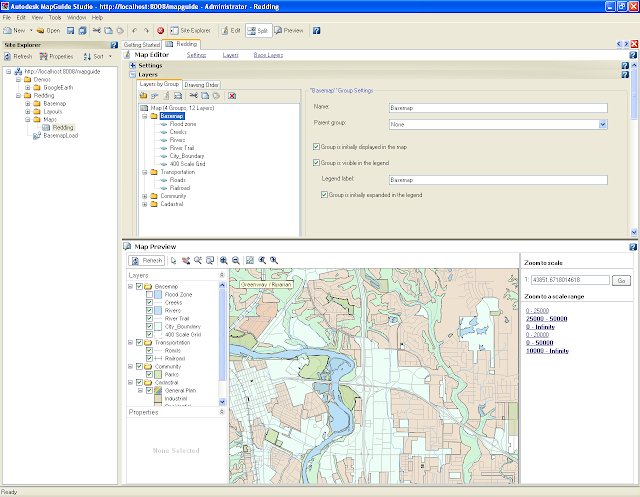Click the Zoom Out magnifier icon

(x=236, y=260)
